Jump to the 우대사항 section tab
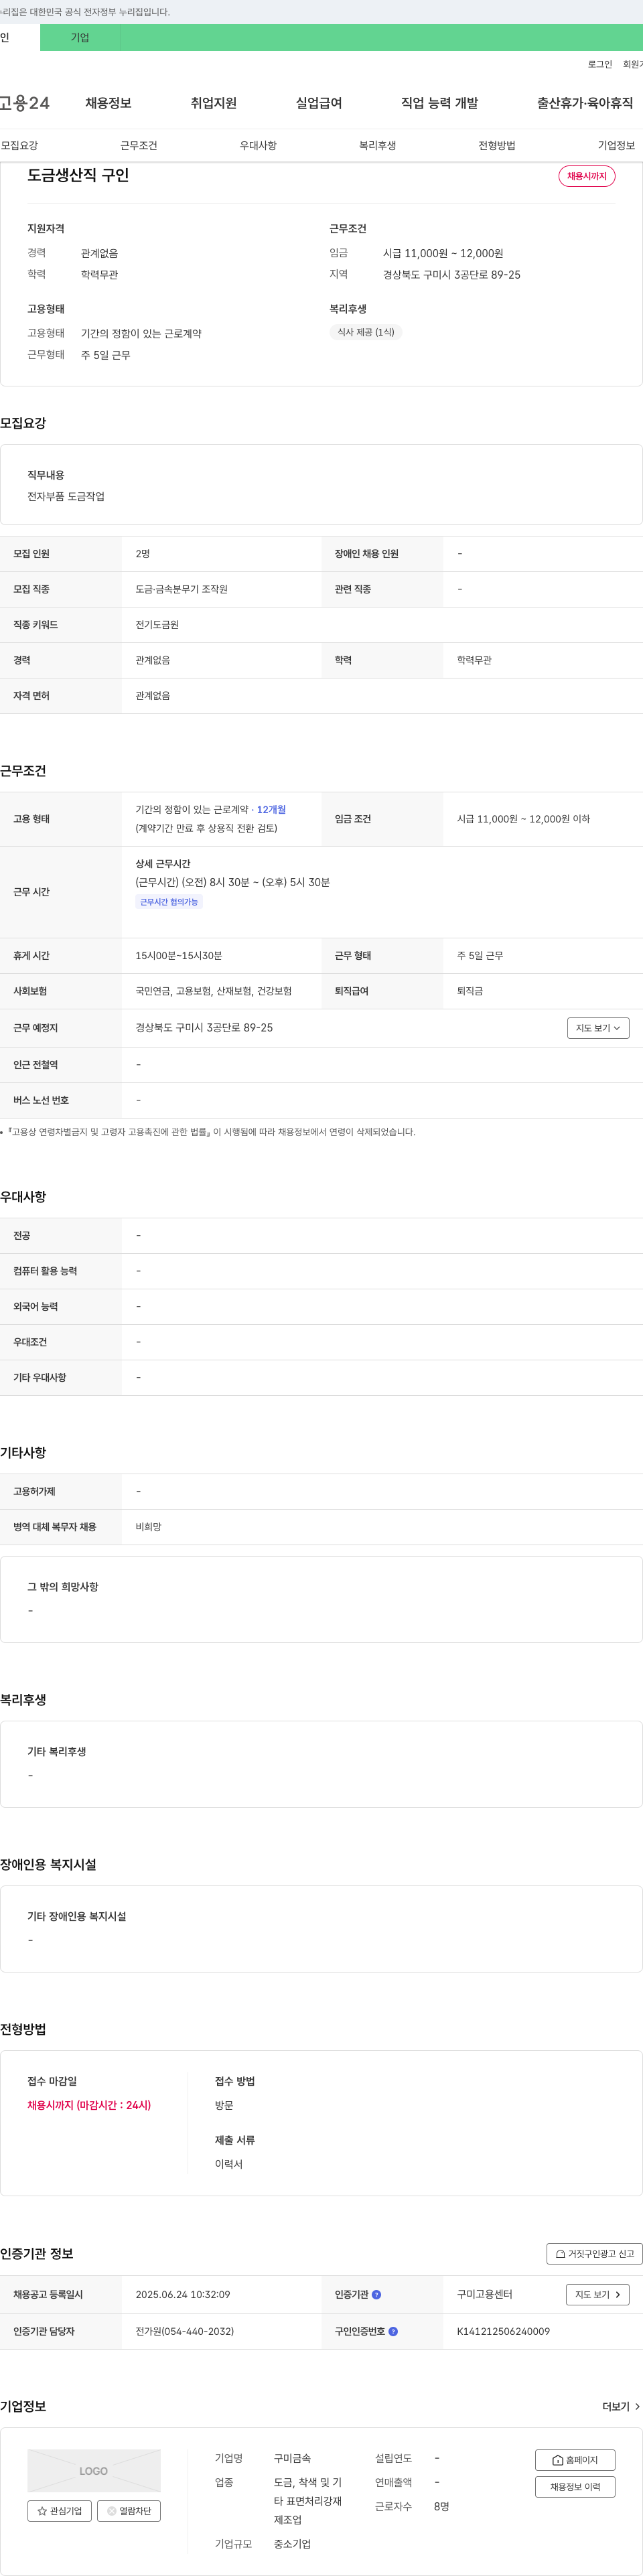643x2576 pixels. coord(258,145)
